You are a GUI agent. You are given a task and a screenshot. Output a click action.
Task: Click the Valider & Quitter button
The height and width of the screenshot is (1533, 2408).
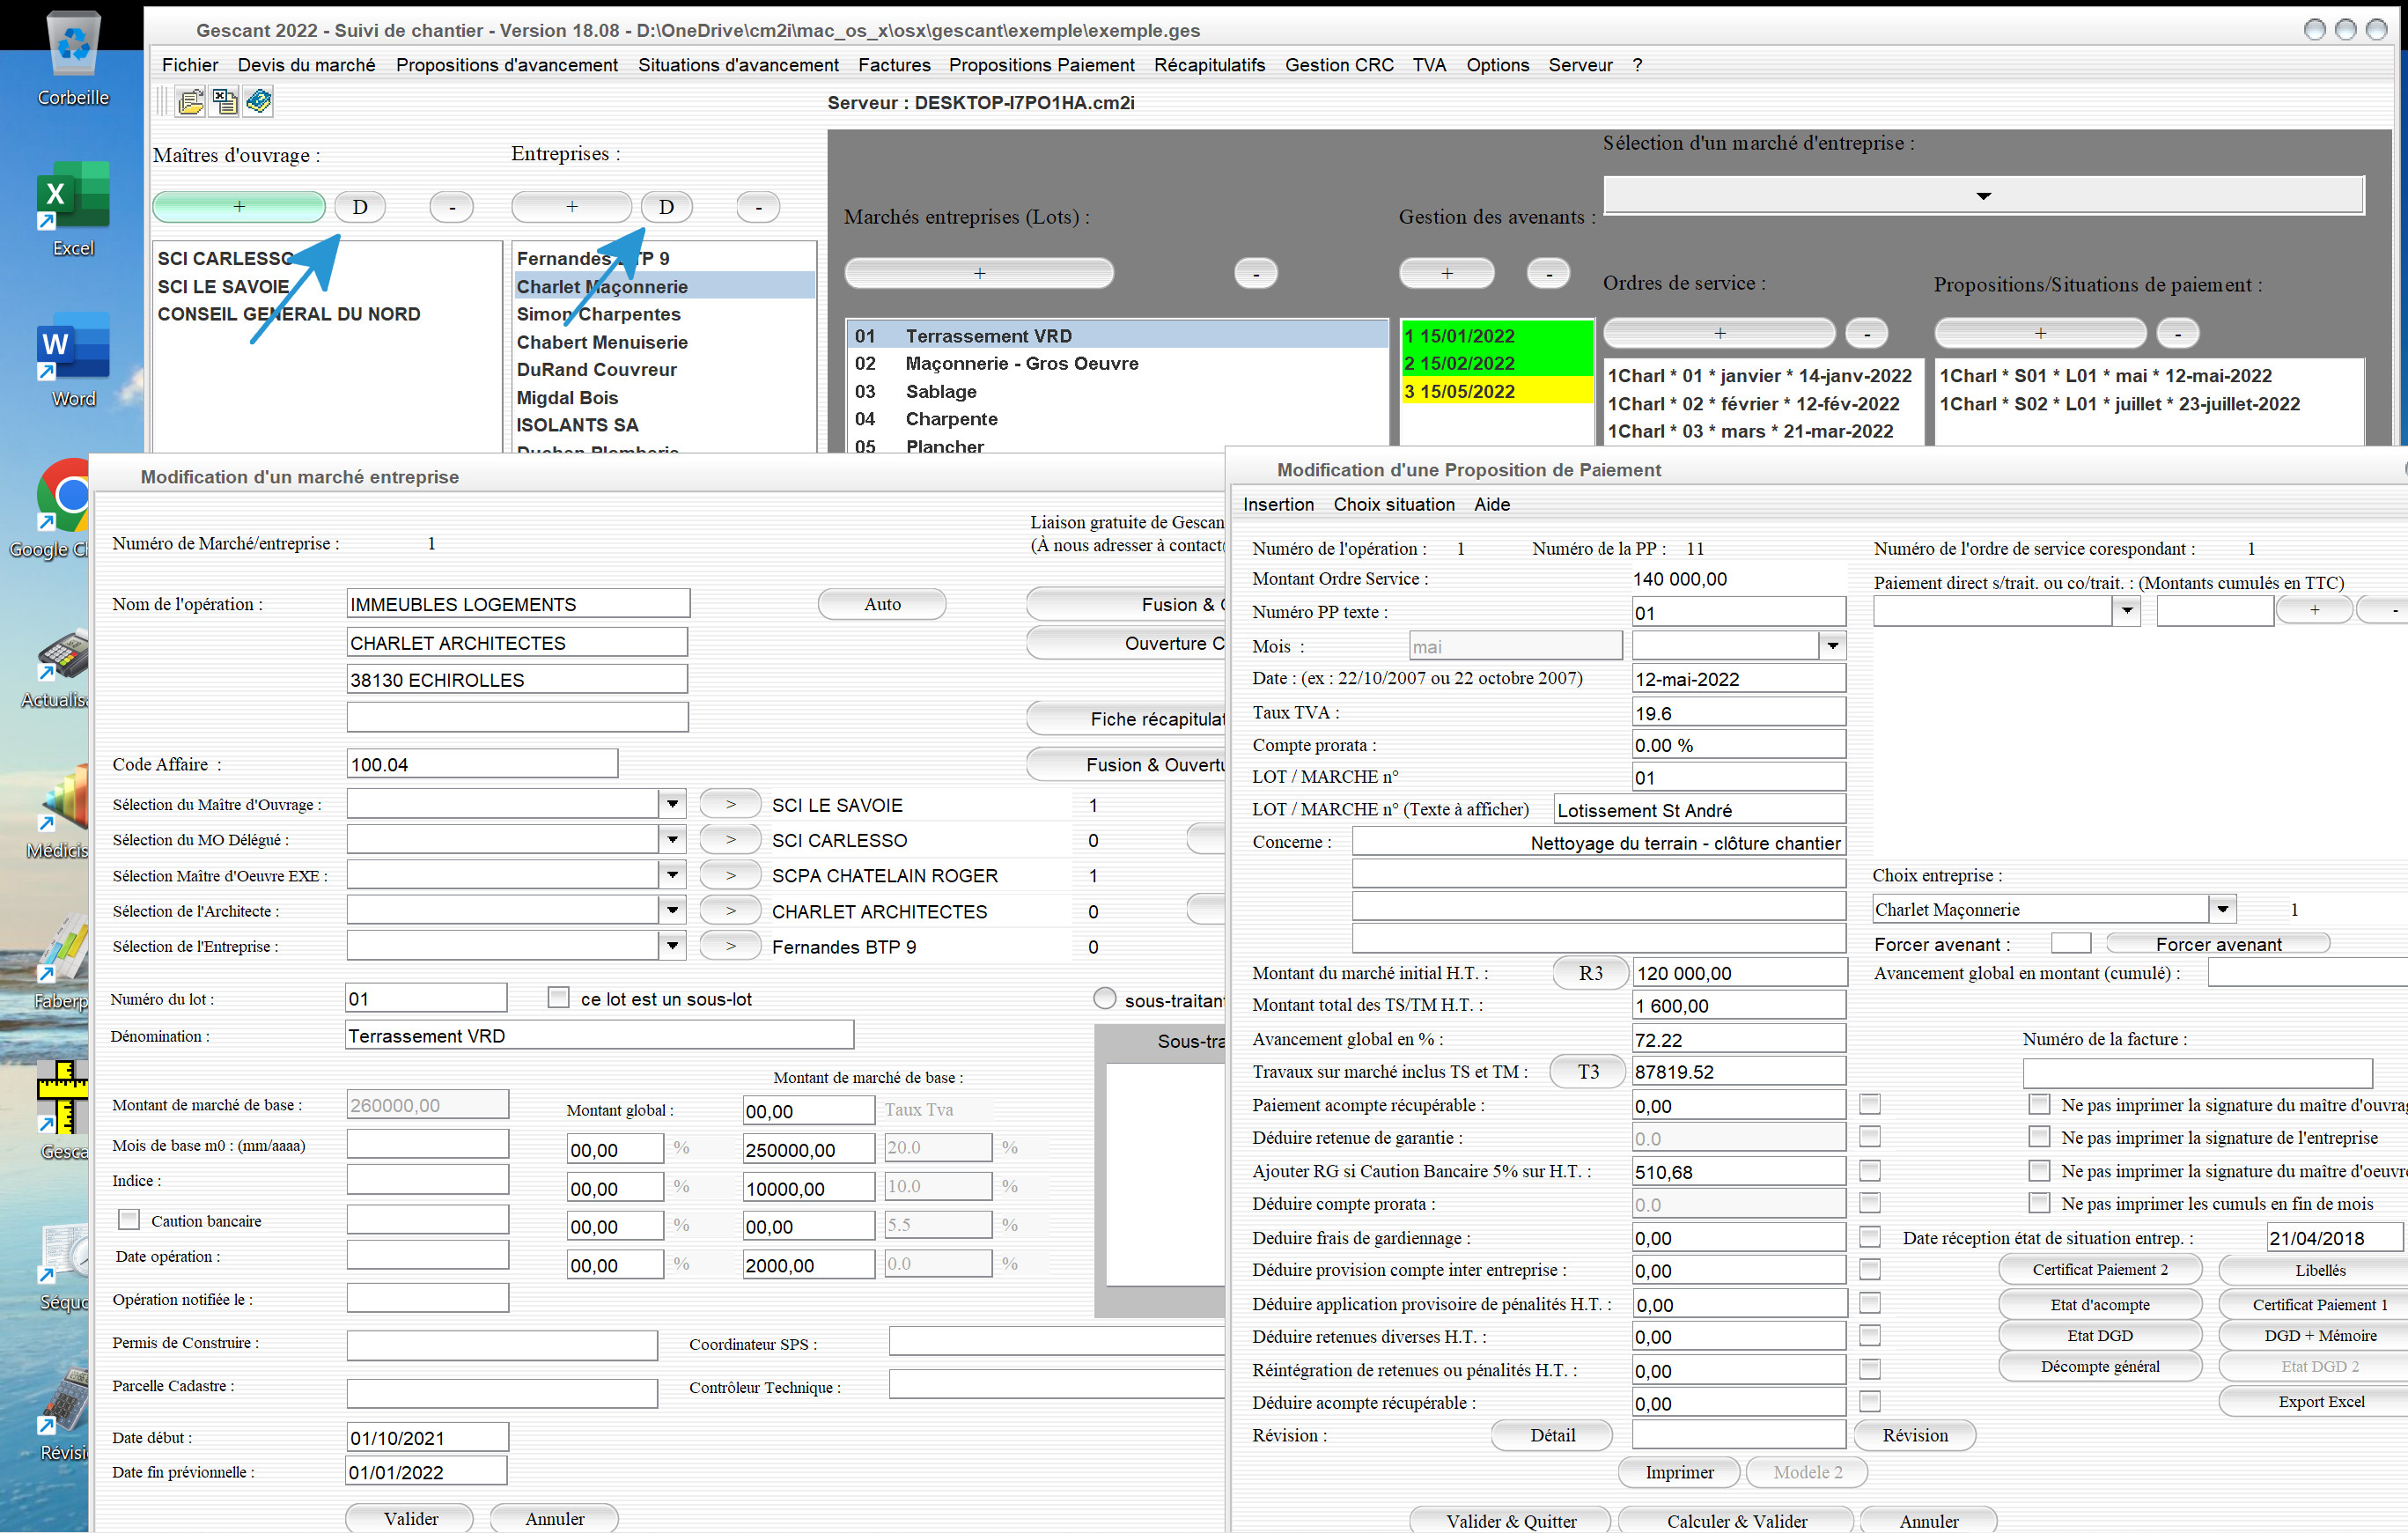1510,1520
